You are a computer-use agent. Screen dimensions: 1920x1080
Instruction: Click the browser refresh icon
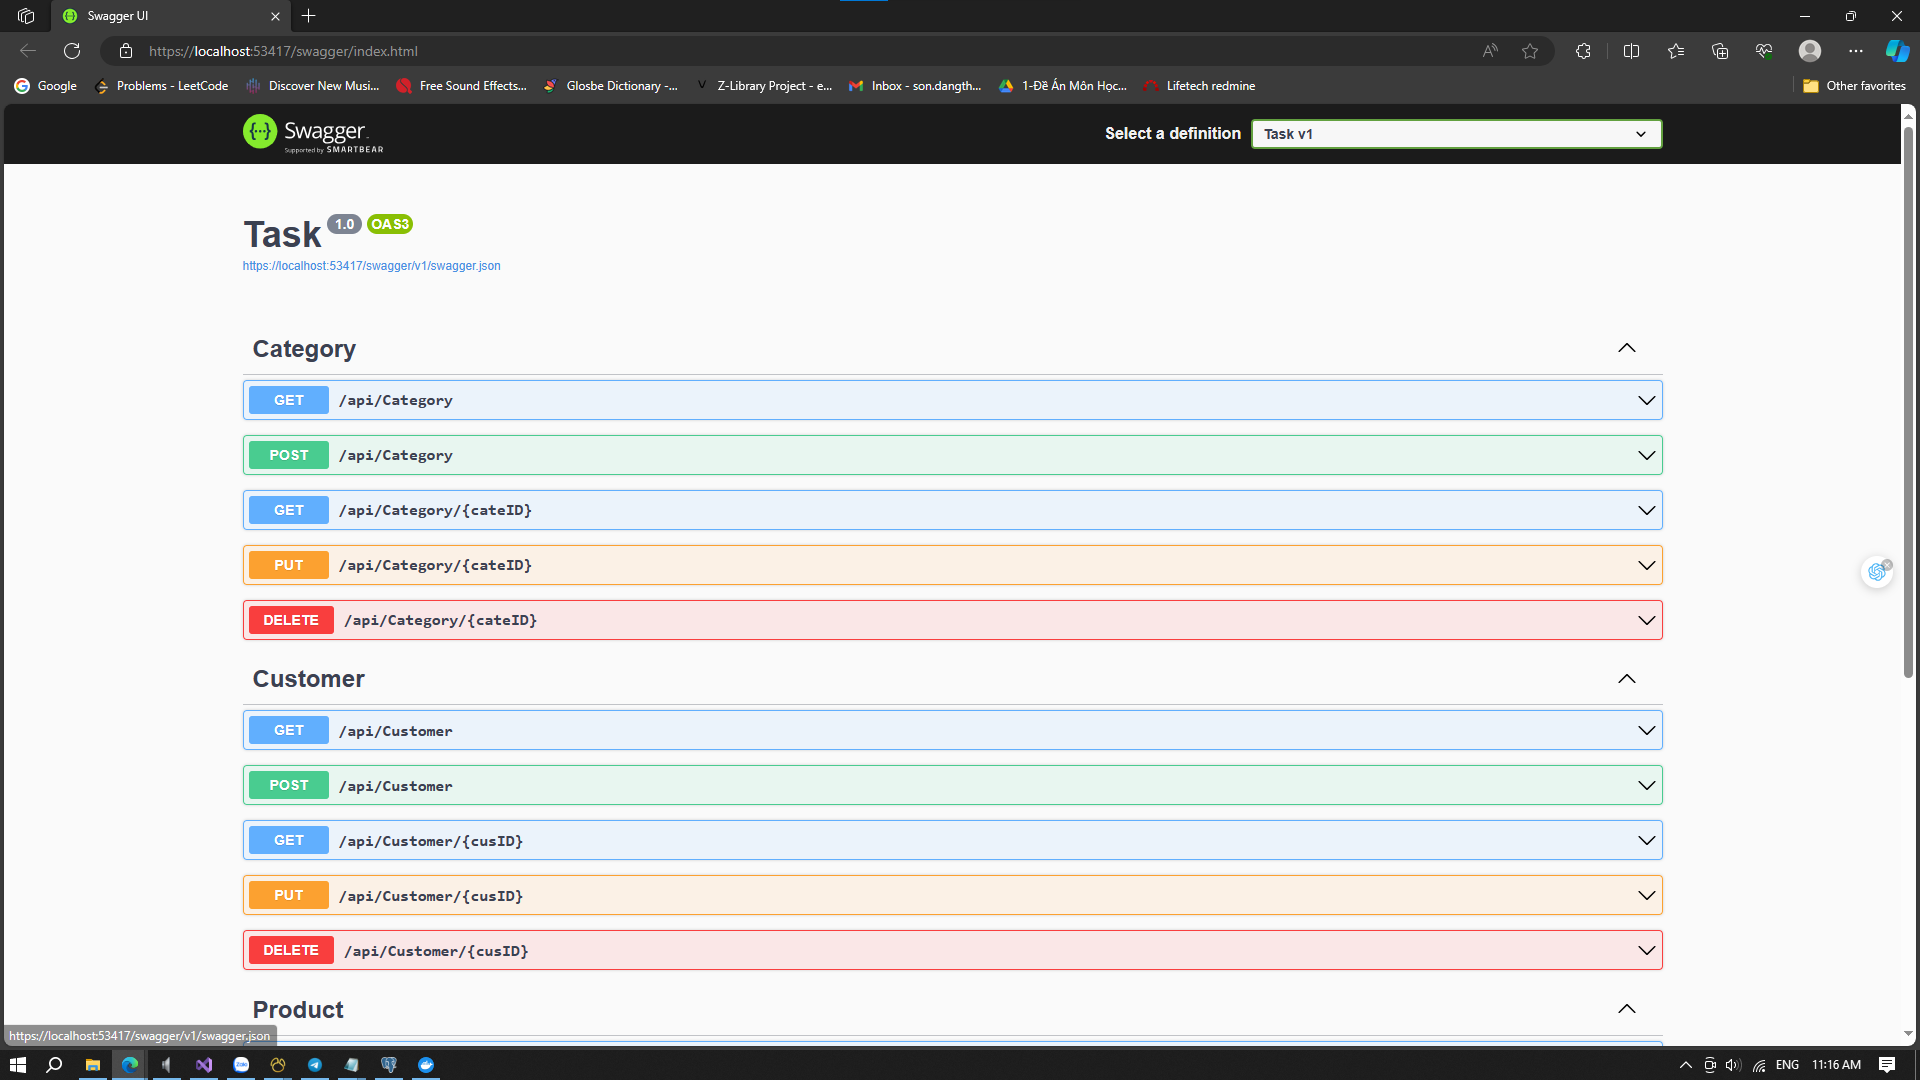(72, 51)
